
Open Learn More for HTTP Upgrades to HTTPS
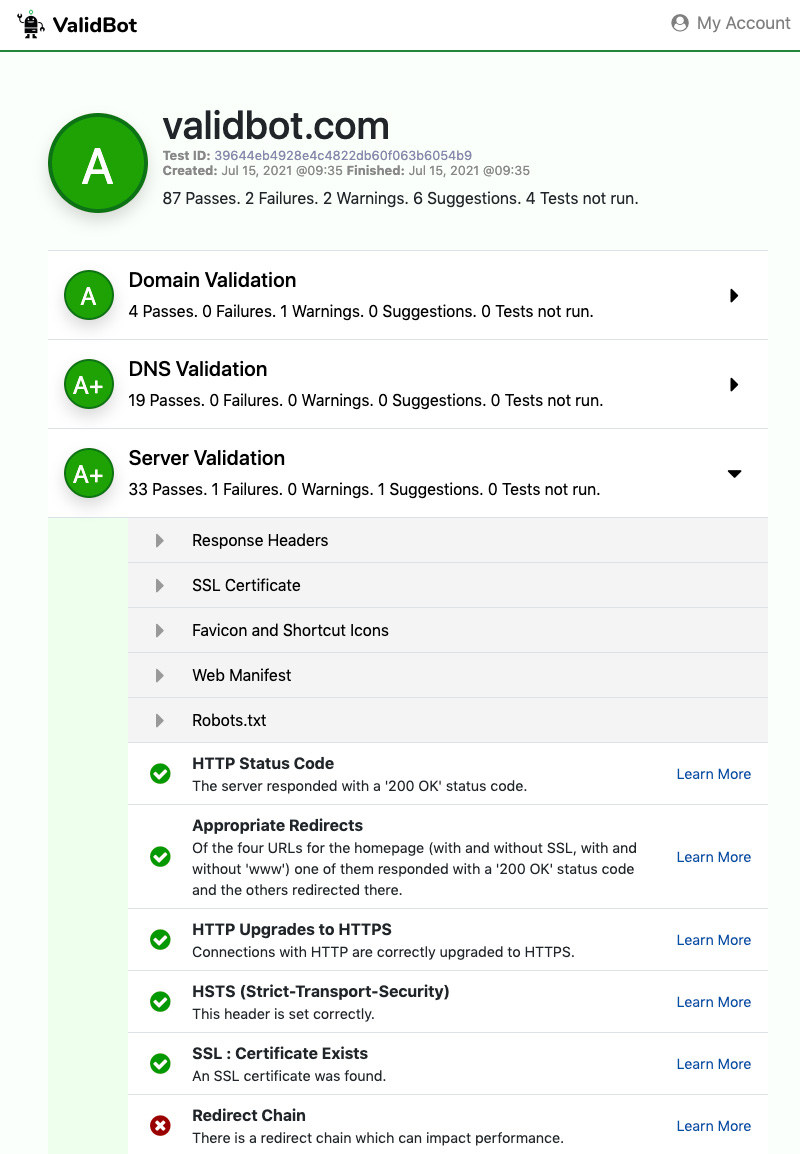(713, 940)
